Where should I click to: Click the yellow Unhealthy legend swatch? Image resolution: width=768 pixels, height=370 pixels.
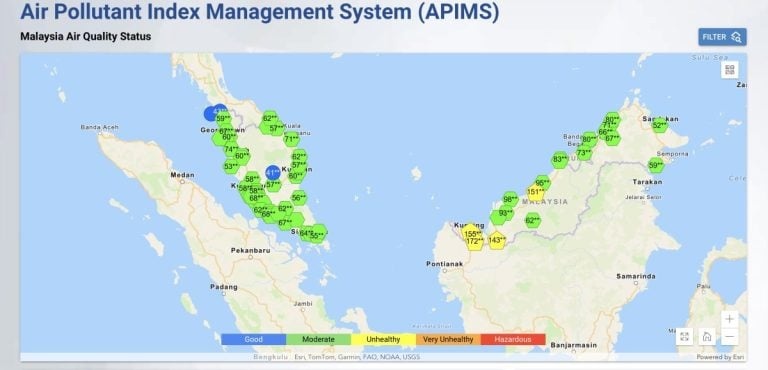(x=383, y=339)
